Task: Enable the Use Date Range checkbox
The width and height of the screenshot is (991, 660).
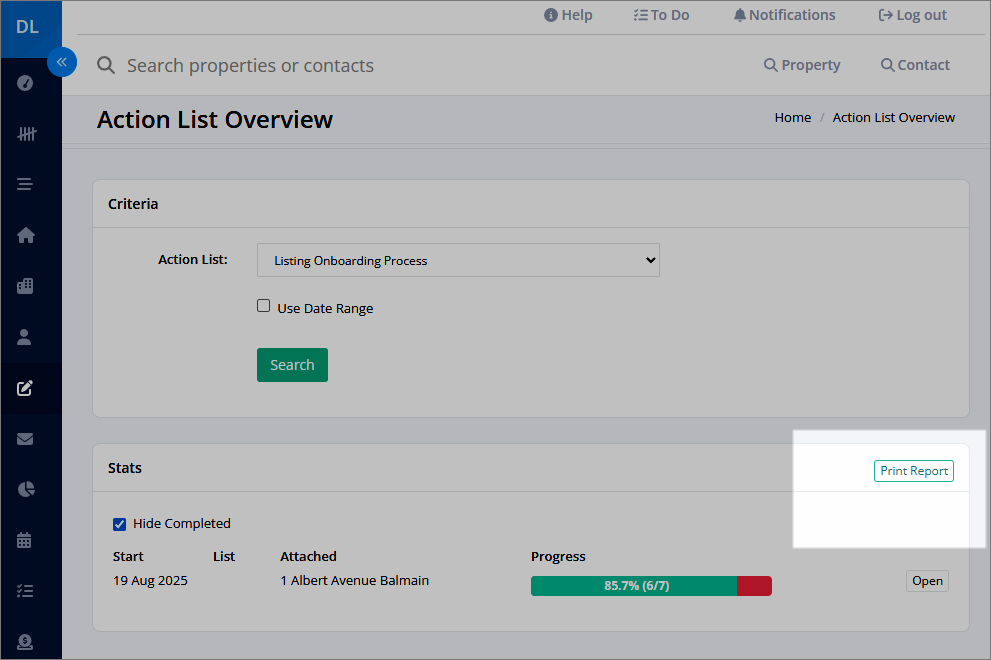Action: pos(264,306)
